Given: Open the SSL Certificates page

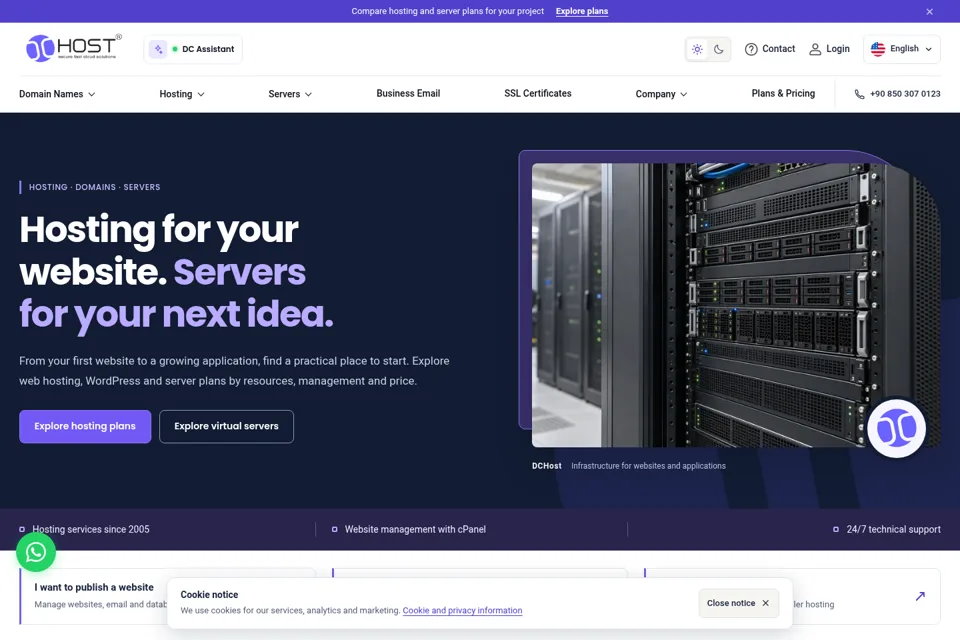Looking at the screenshot, I should click(x=538, y=93).
